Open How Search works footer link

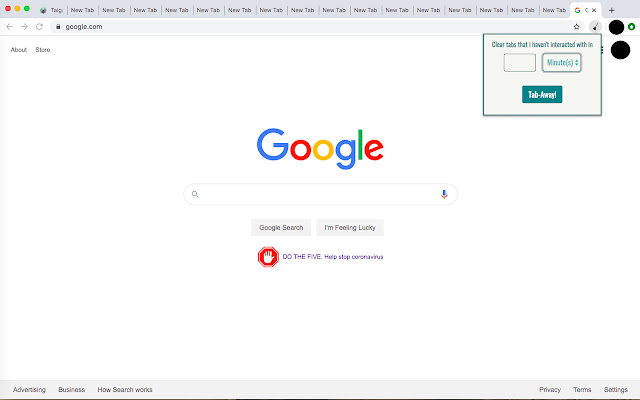pyautogui.click(x=125, y=390)
